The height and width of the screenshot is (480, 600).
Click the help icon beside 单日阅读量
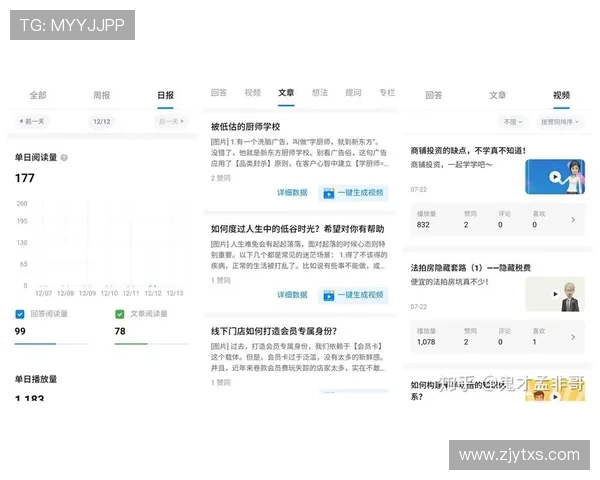pos(65,158)
